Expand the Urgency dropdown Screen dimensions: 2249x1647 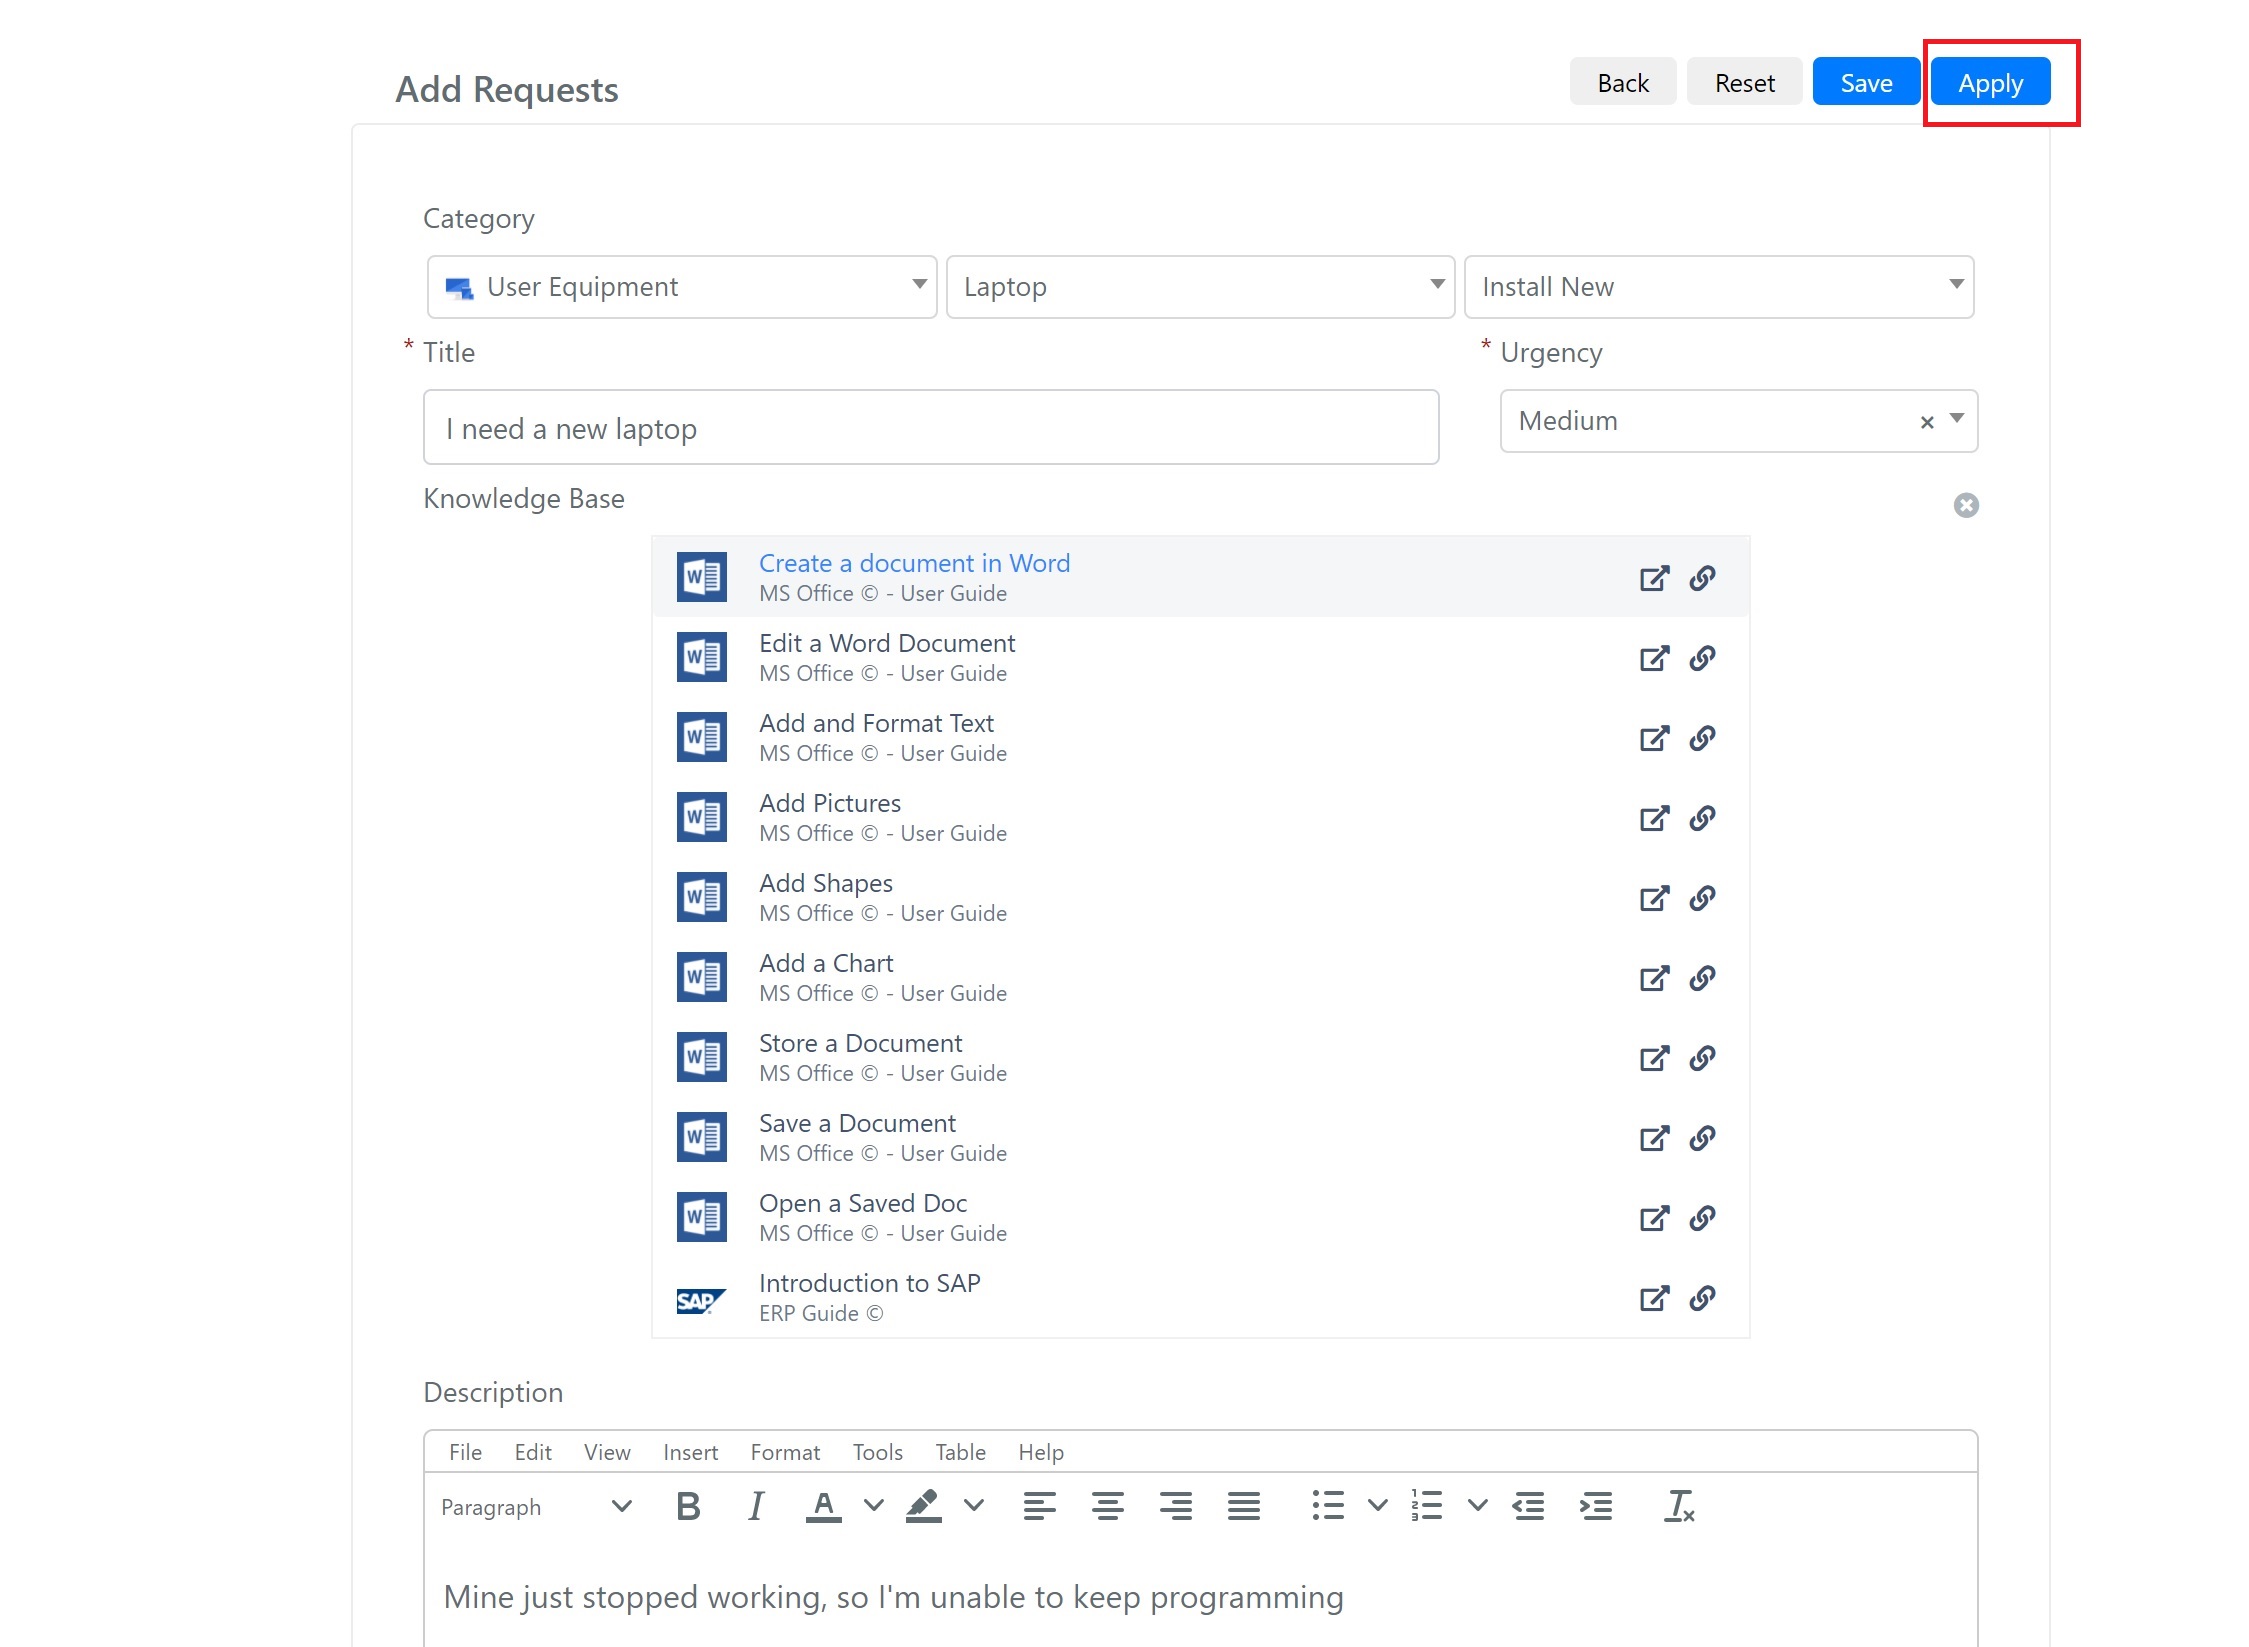click(1957, 419)
